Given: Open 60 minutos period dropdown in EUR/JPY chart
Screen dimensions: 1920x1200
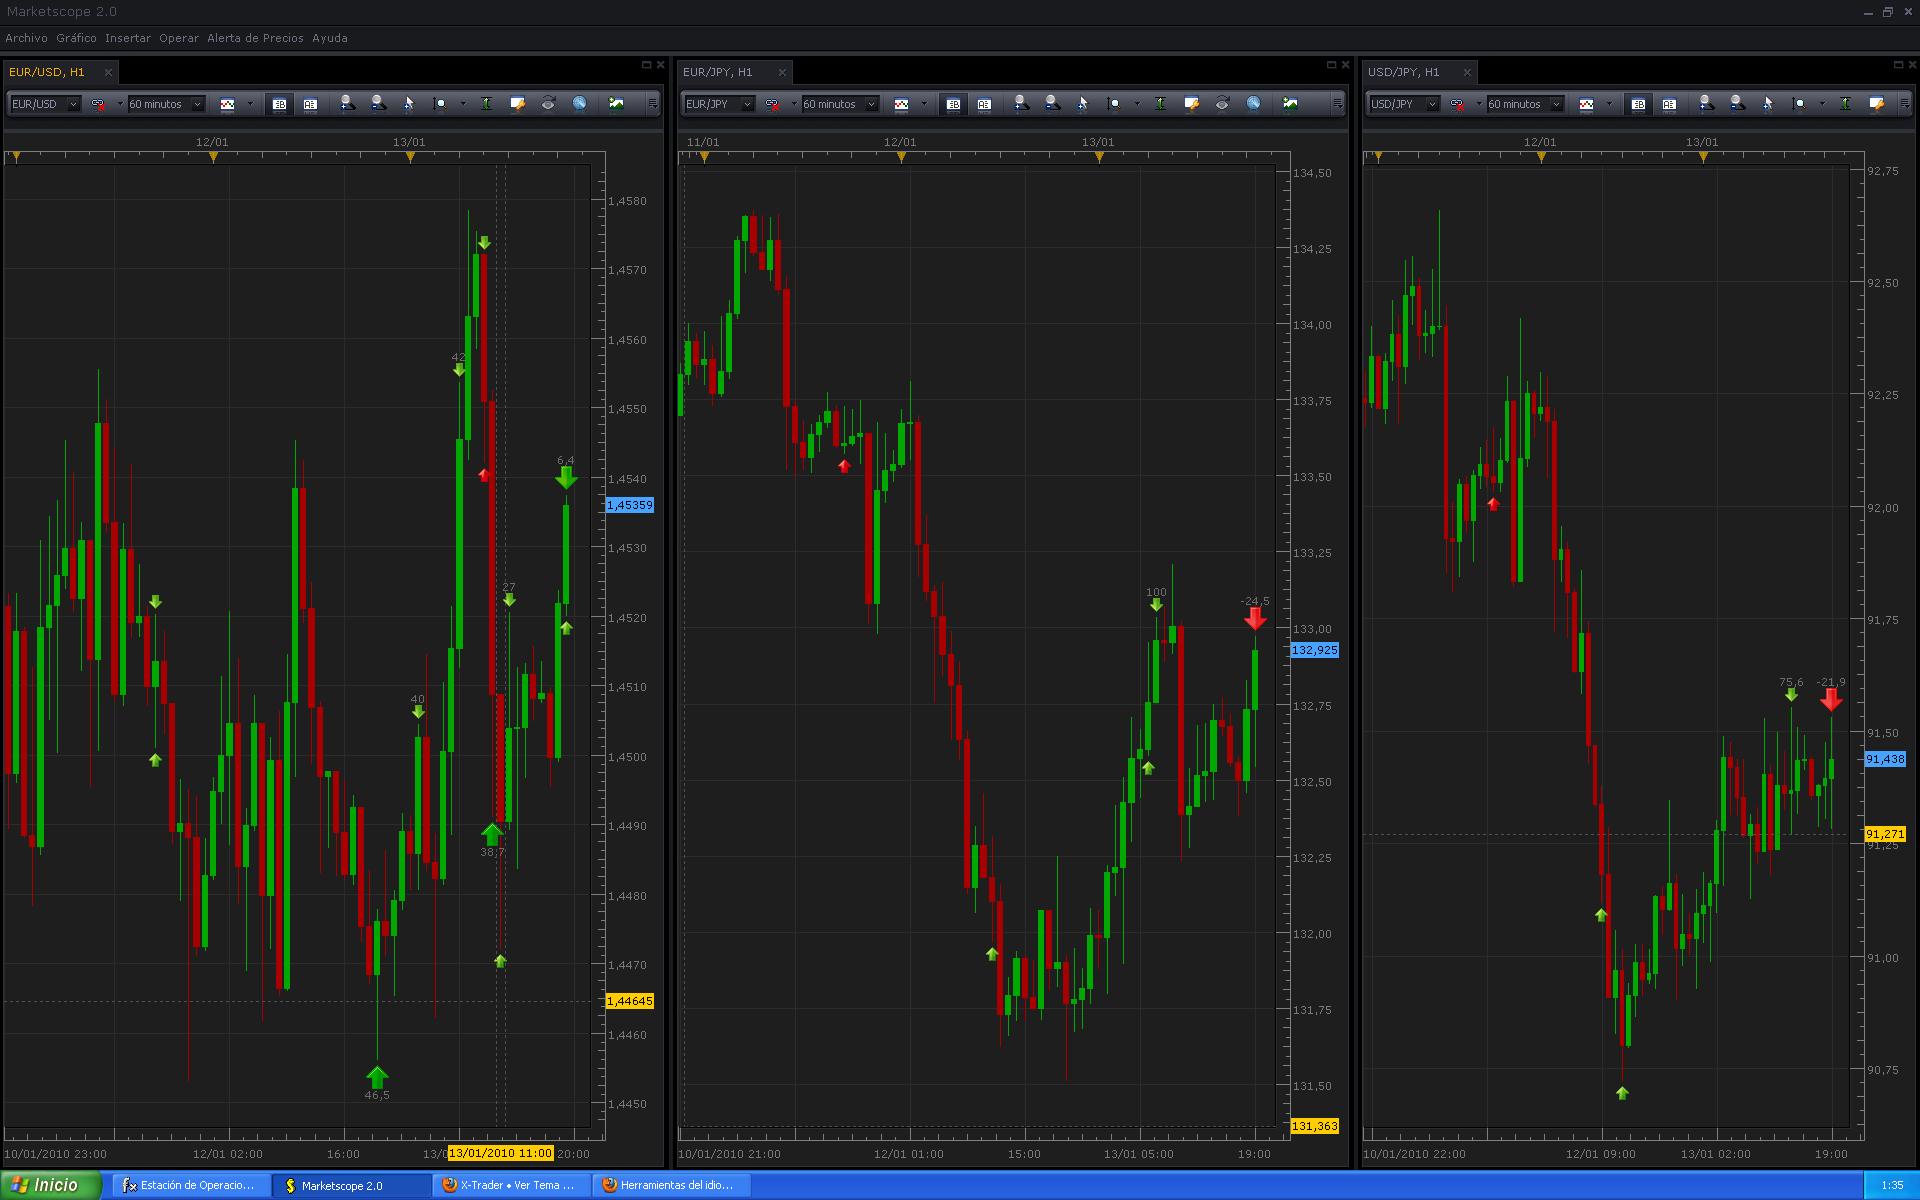Looking at the screenshot, I should 871,104.
